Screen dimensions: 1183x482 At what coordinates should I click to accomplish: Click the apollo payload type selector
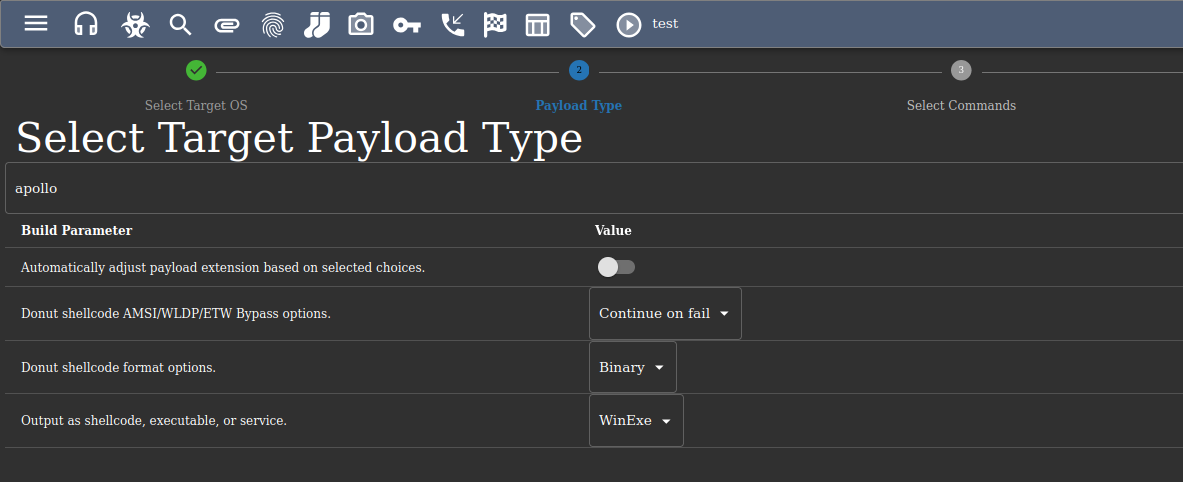594,188
